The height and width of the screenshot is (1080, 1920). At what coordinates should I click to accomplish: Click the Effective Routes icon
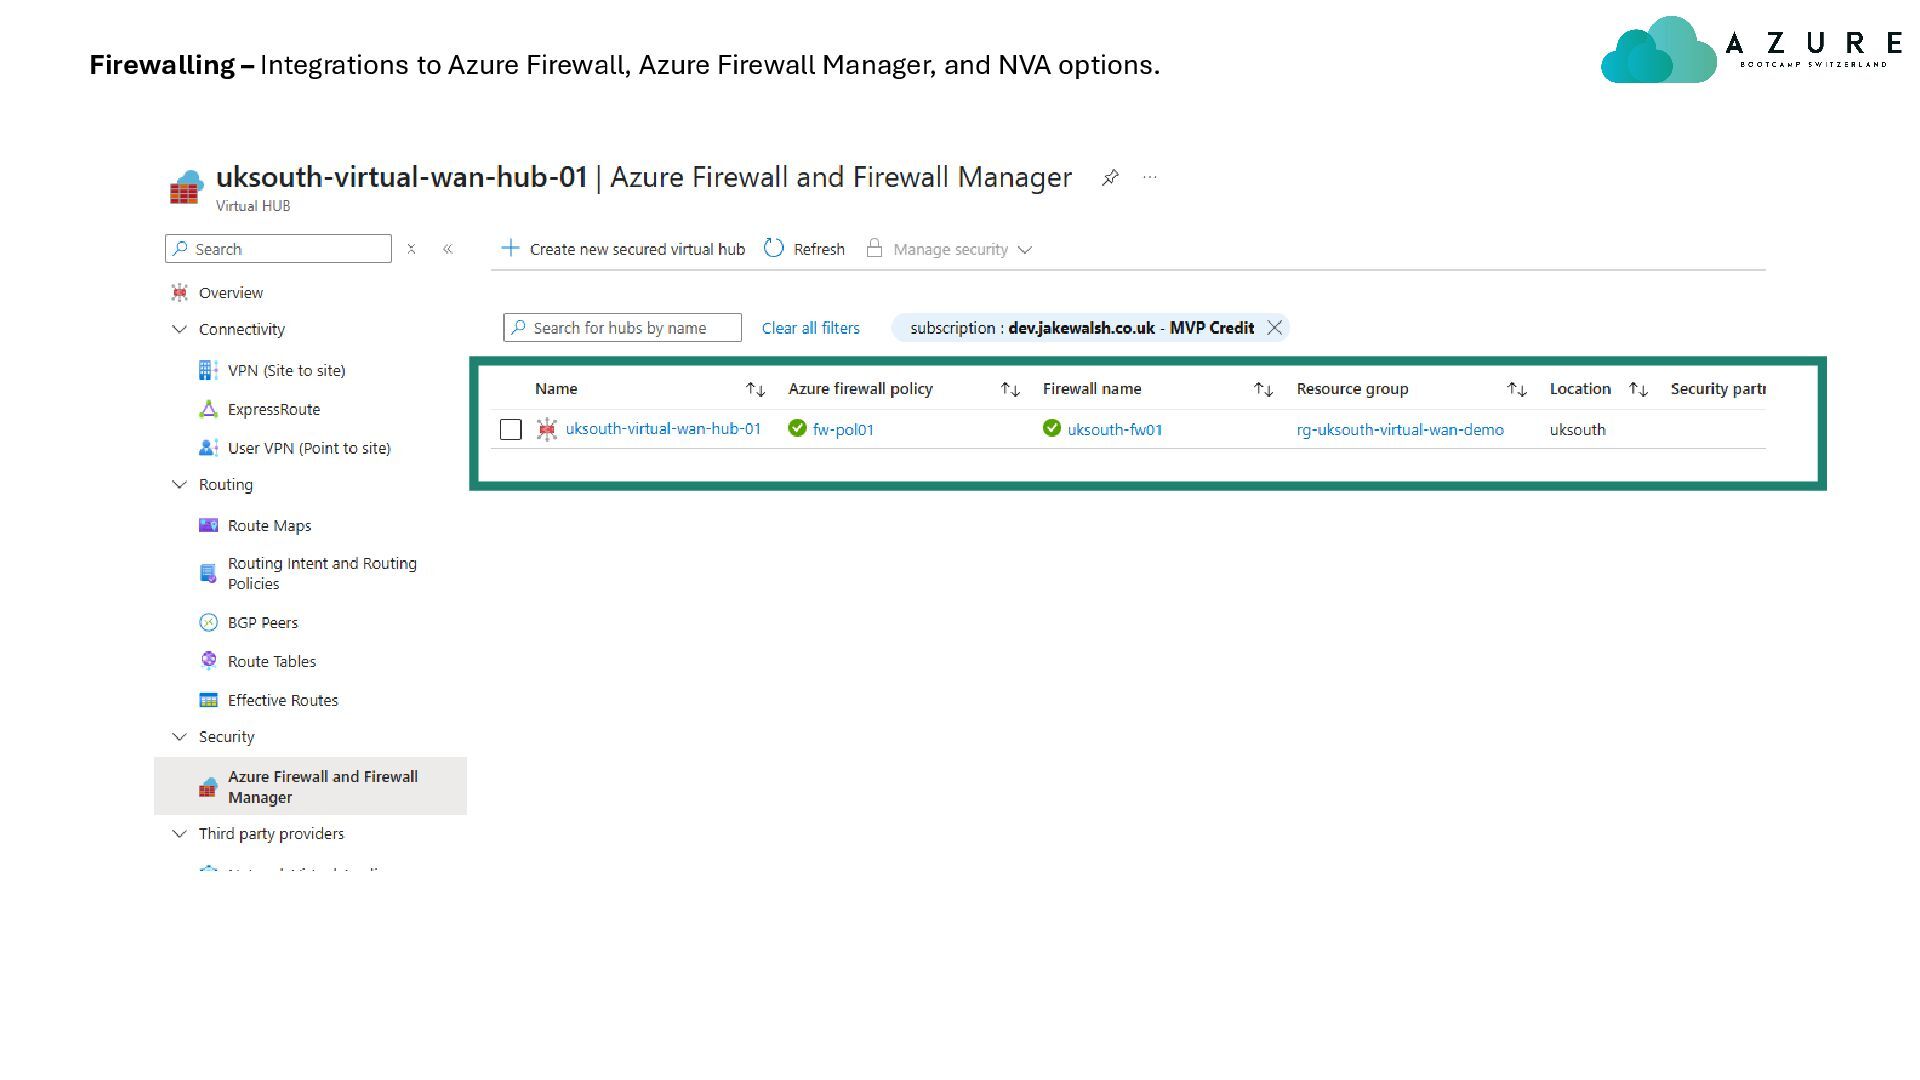[208, 700]
